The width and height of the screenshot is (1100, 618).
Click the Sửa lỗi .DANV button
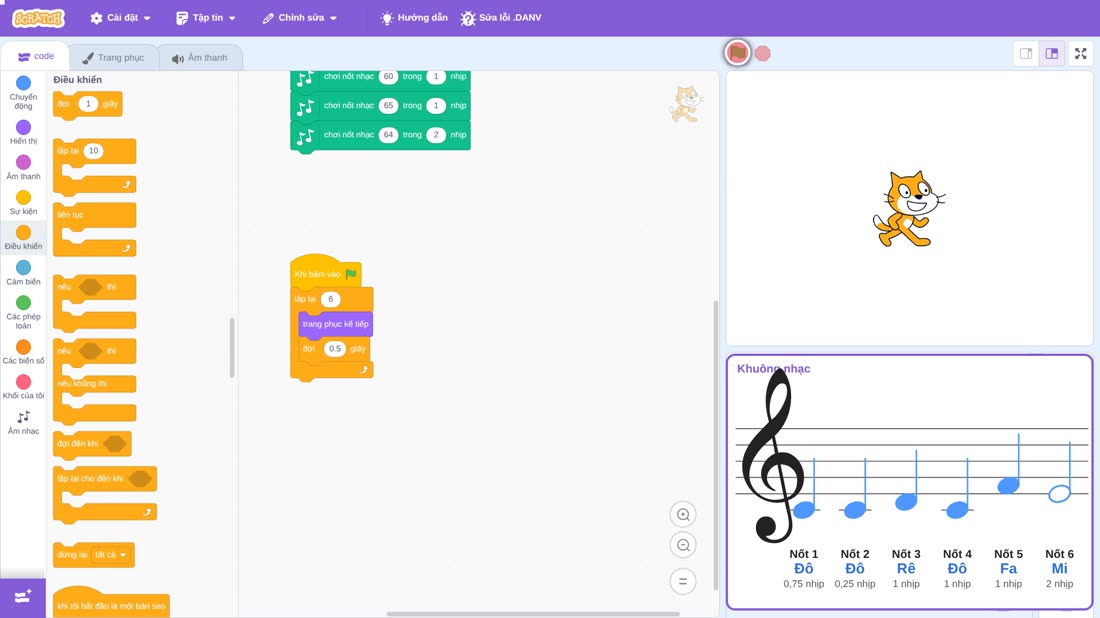tap(501, 18)
